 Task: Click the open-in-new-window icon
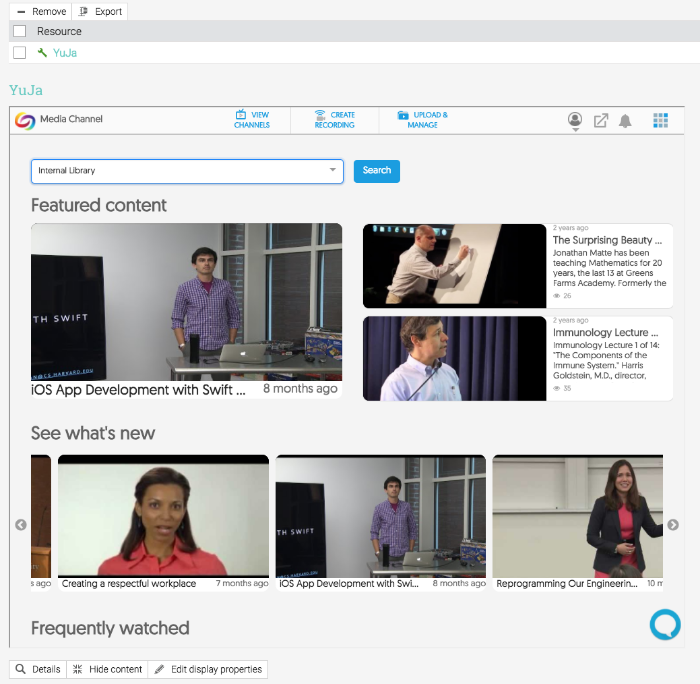(x=601, y=120)
